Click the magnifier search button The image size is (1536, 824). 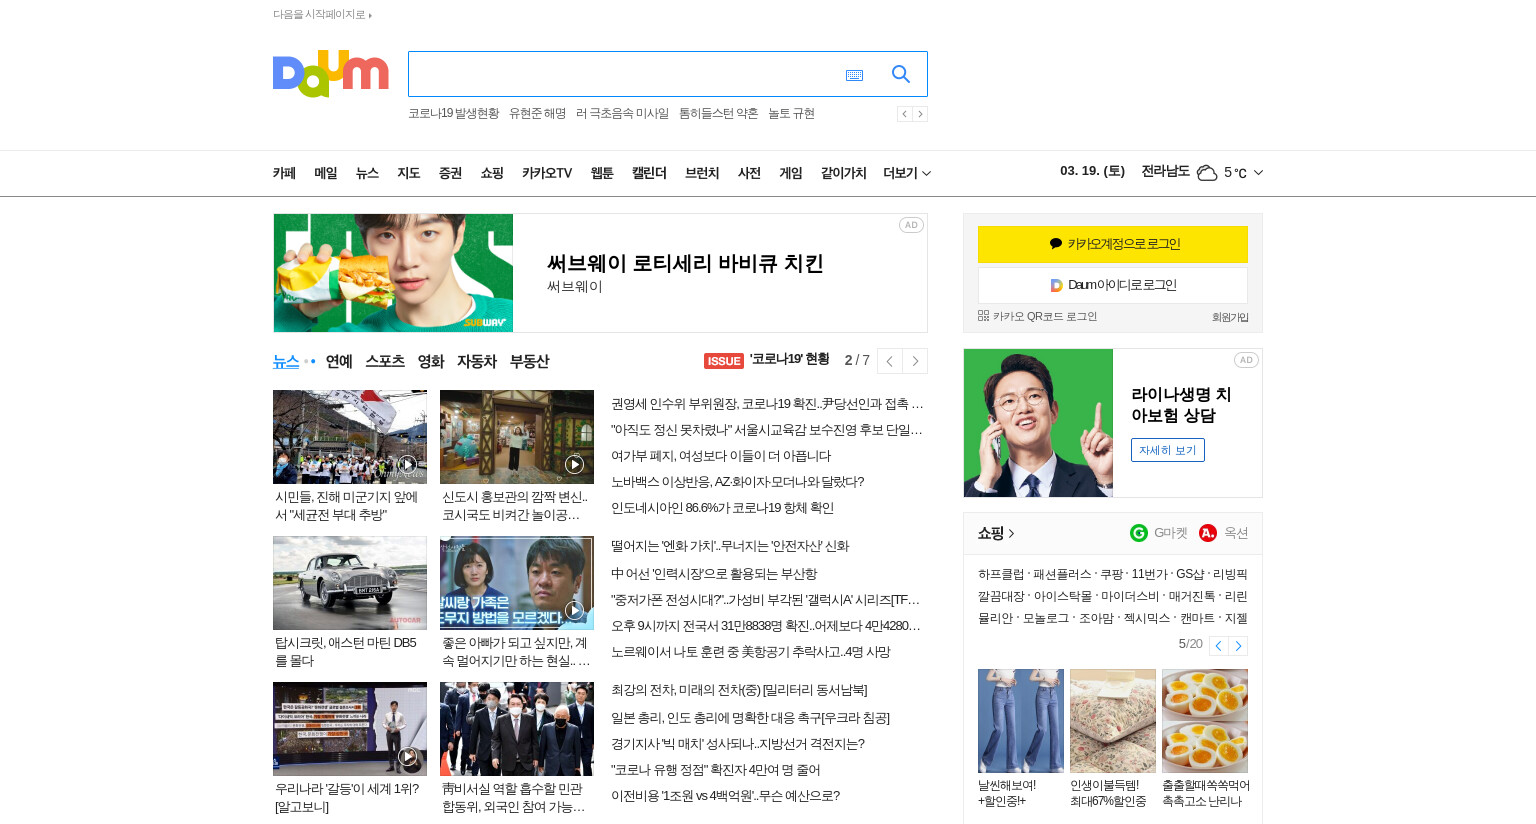coord(901,74)
